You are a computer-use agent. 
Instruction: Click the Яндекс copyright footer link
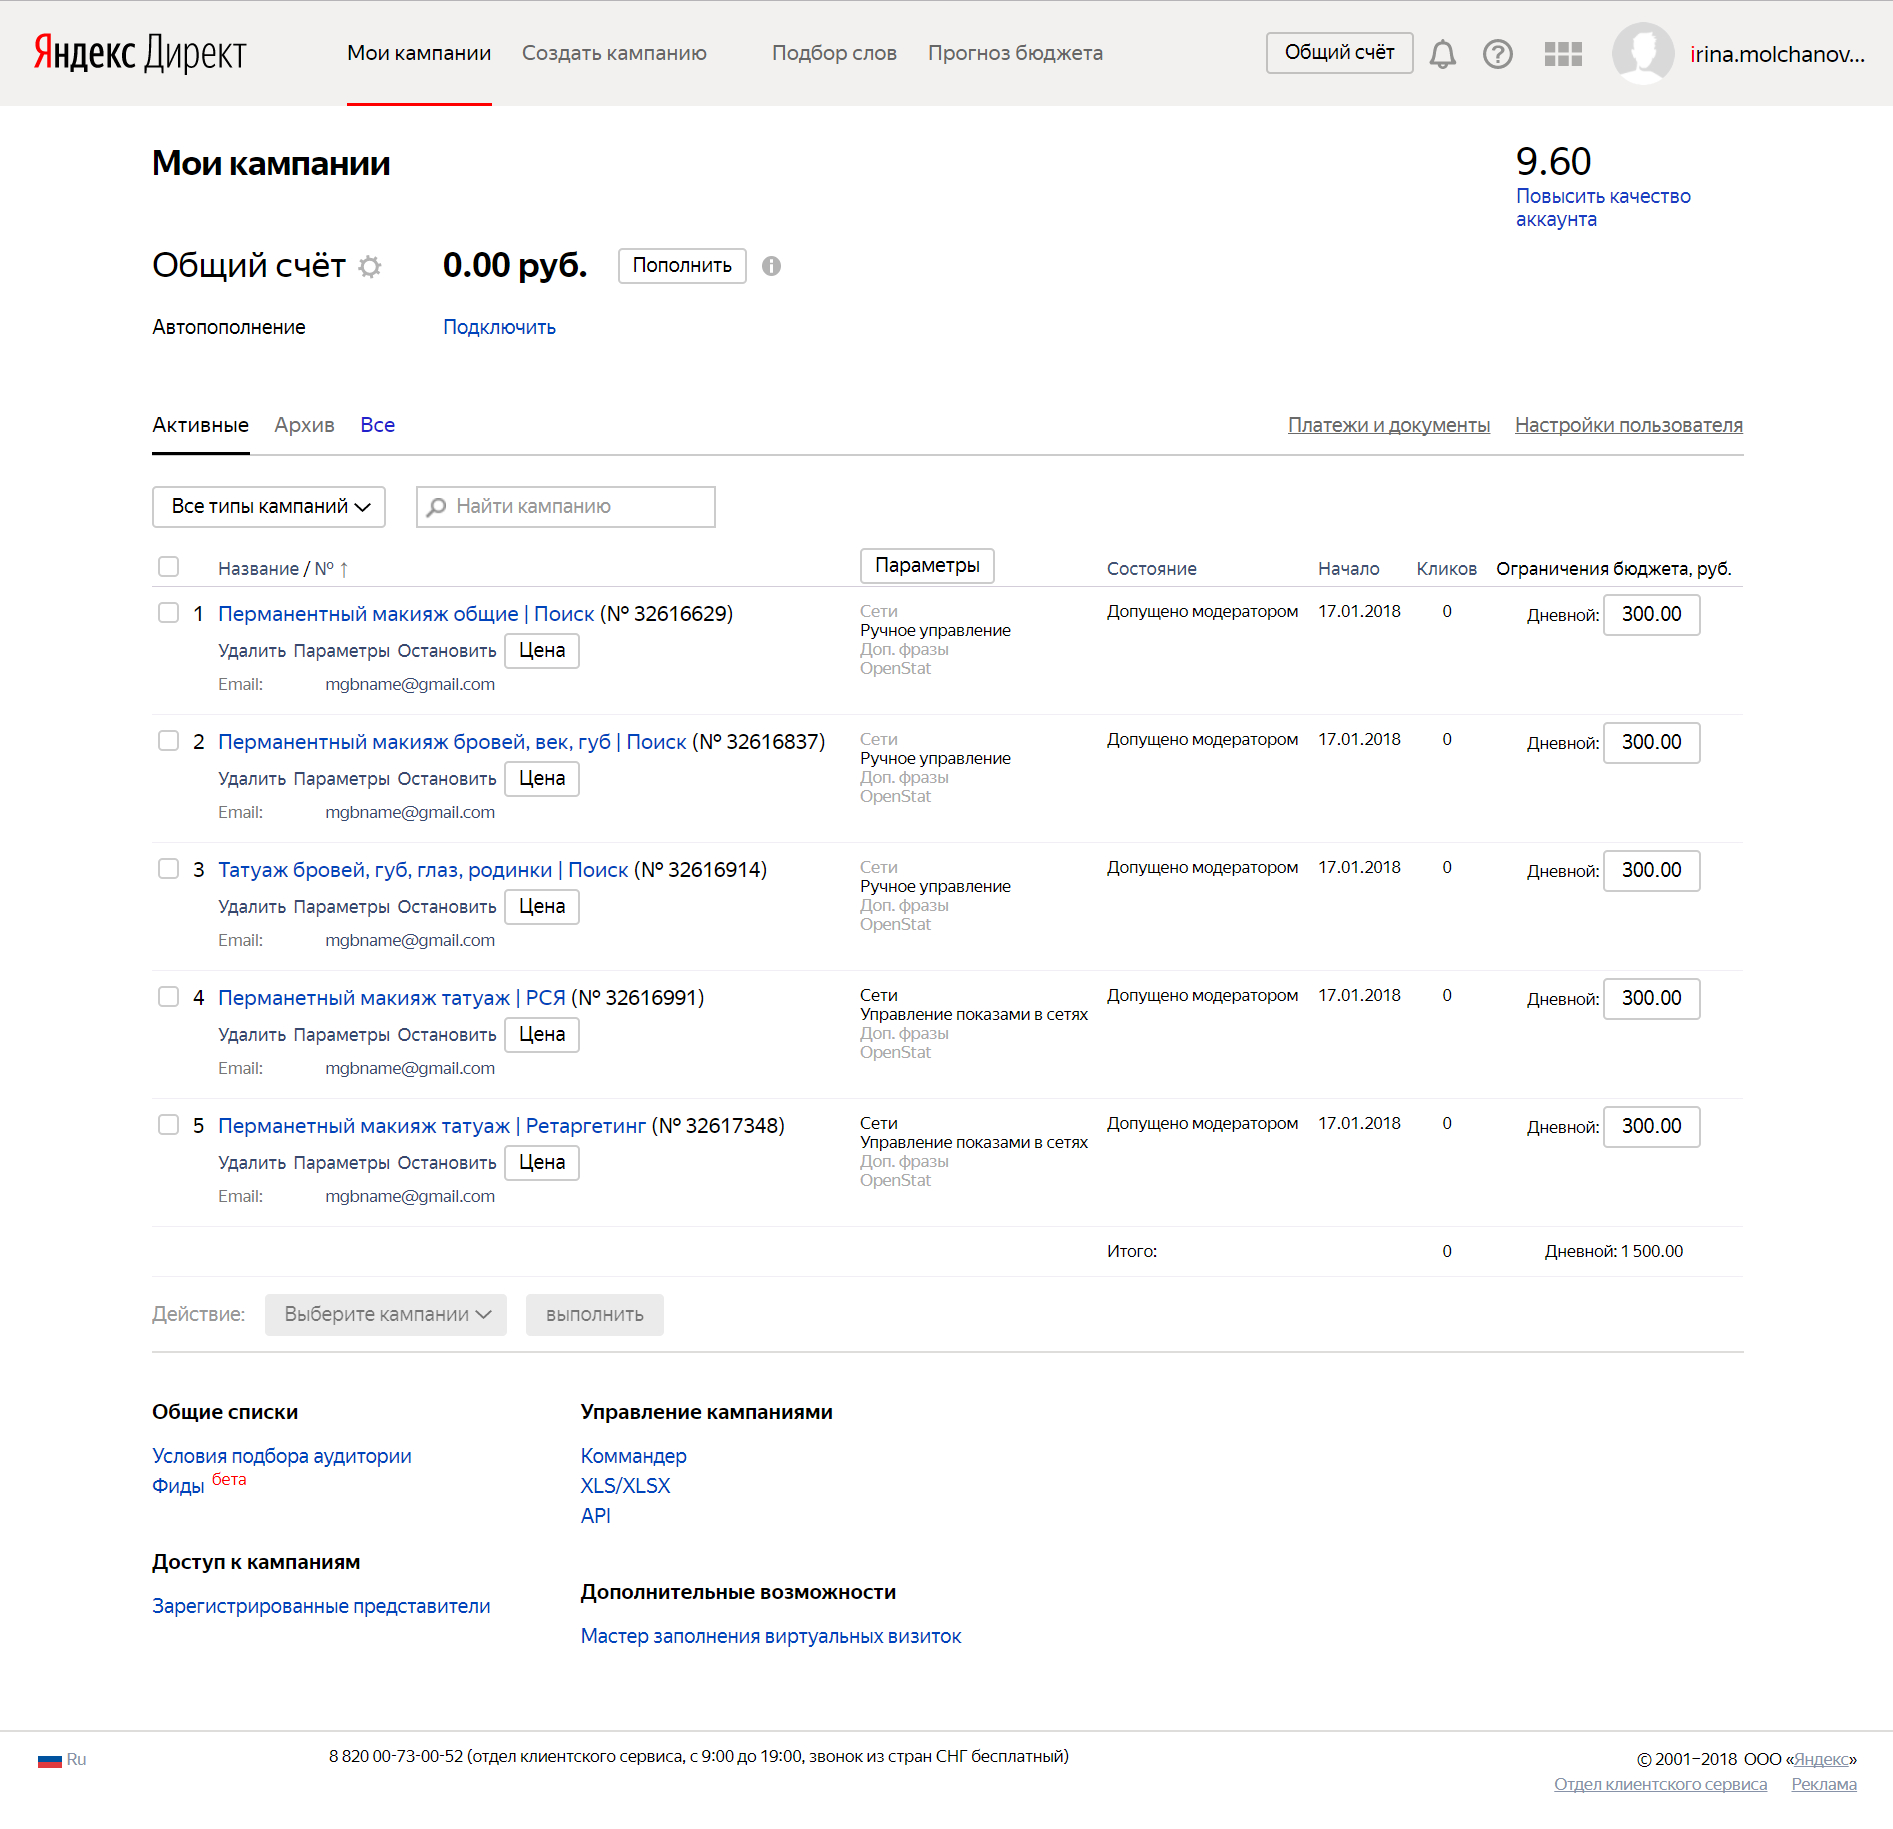coord(1821,1760)
